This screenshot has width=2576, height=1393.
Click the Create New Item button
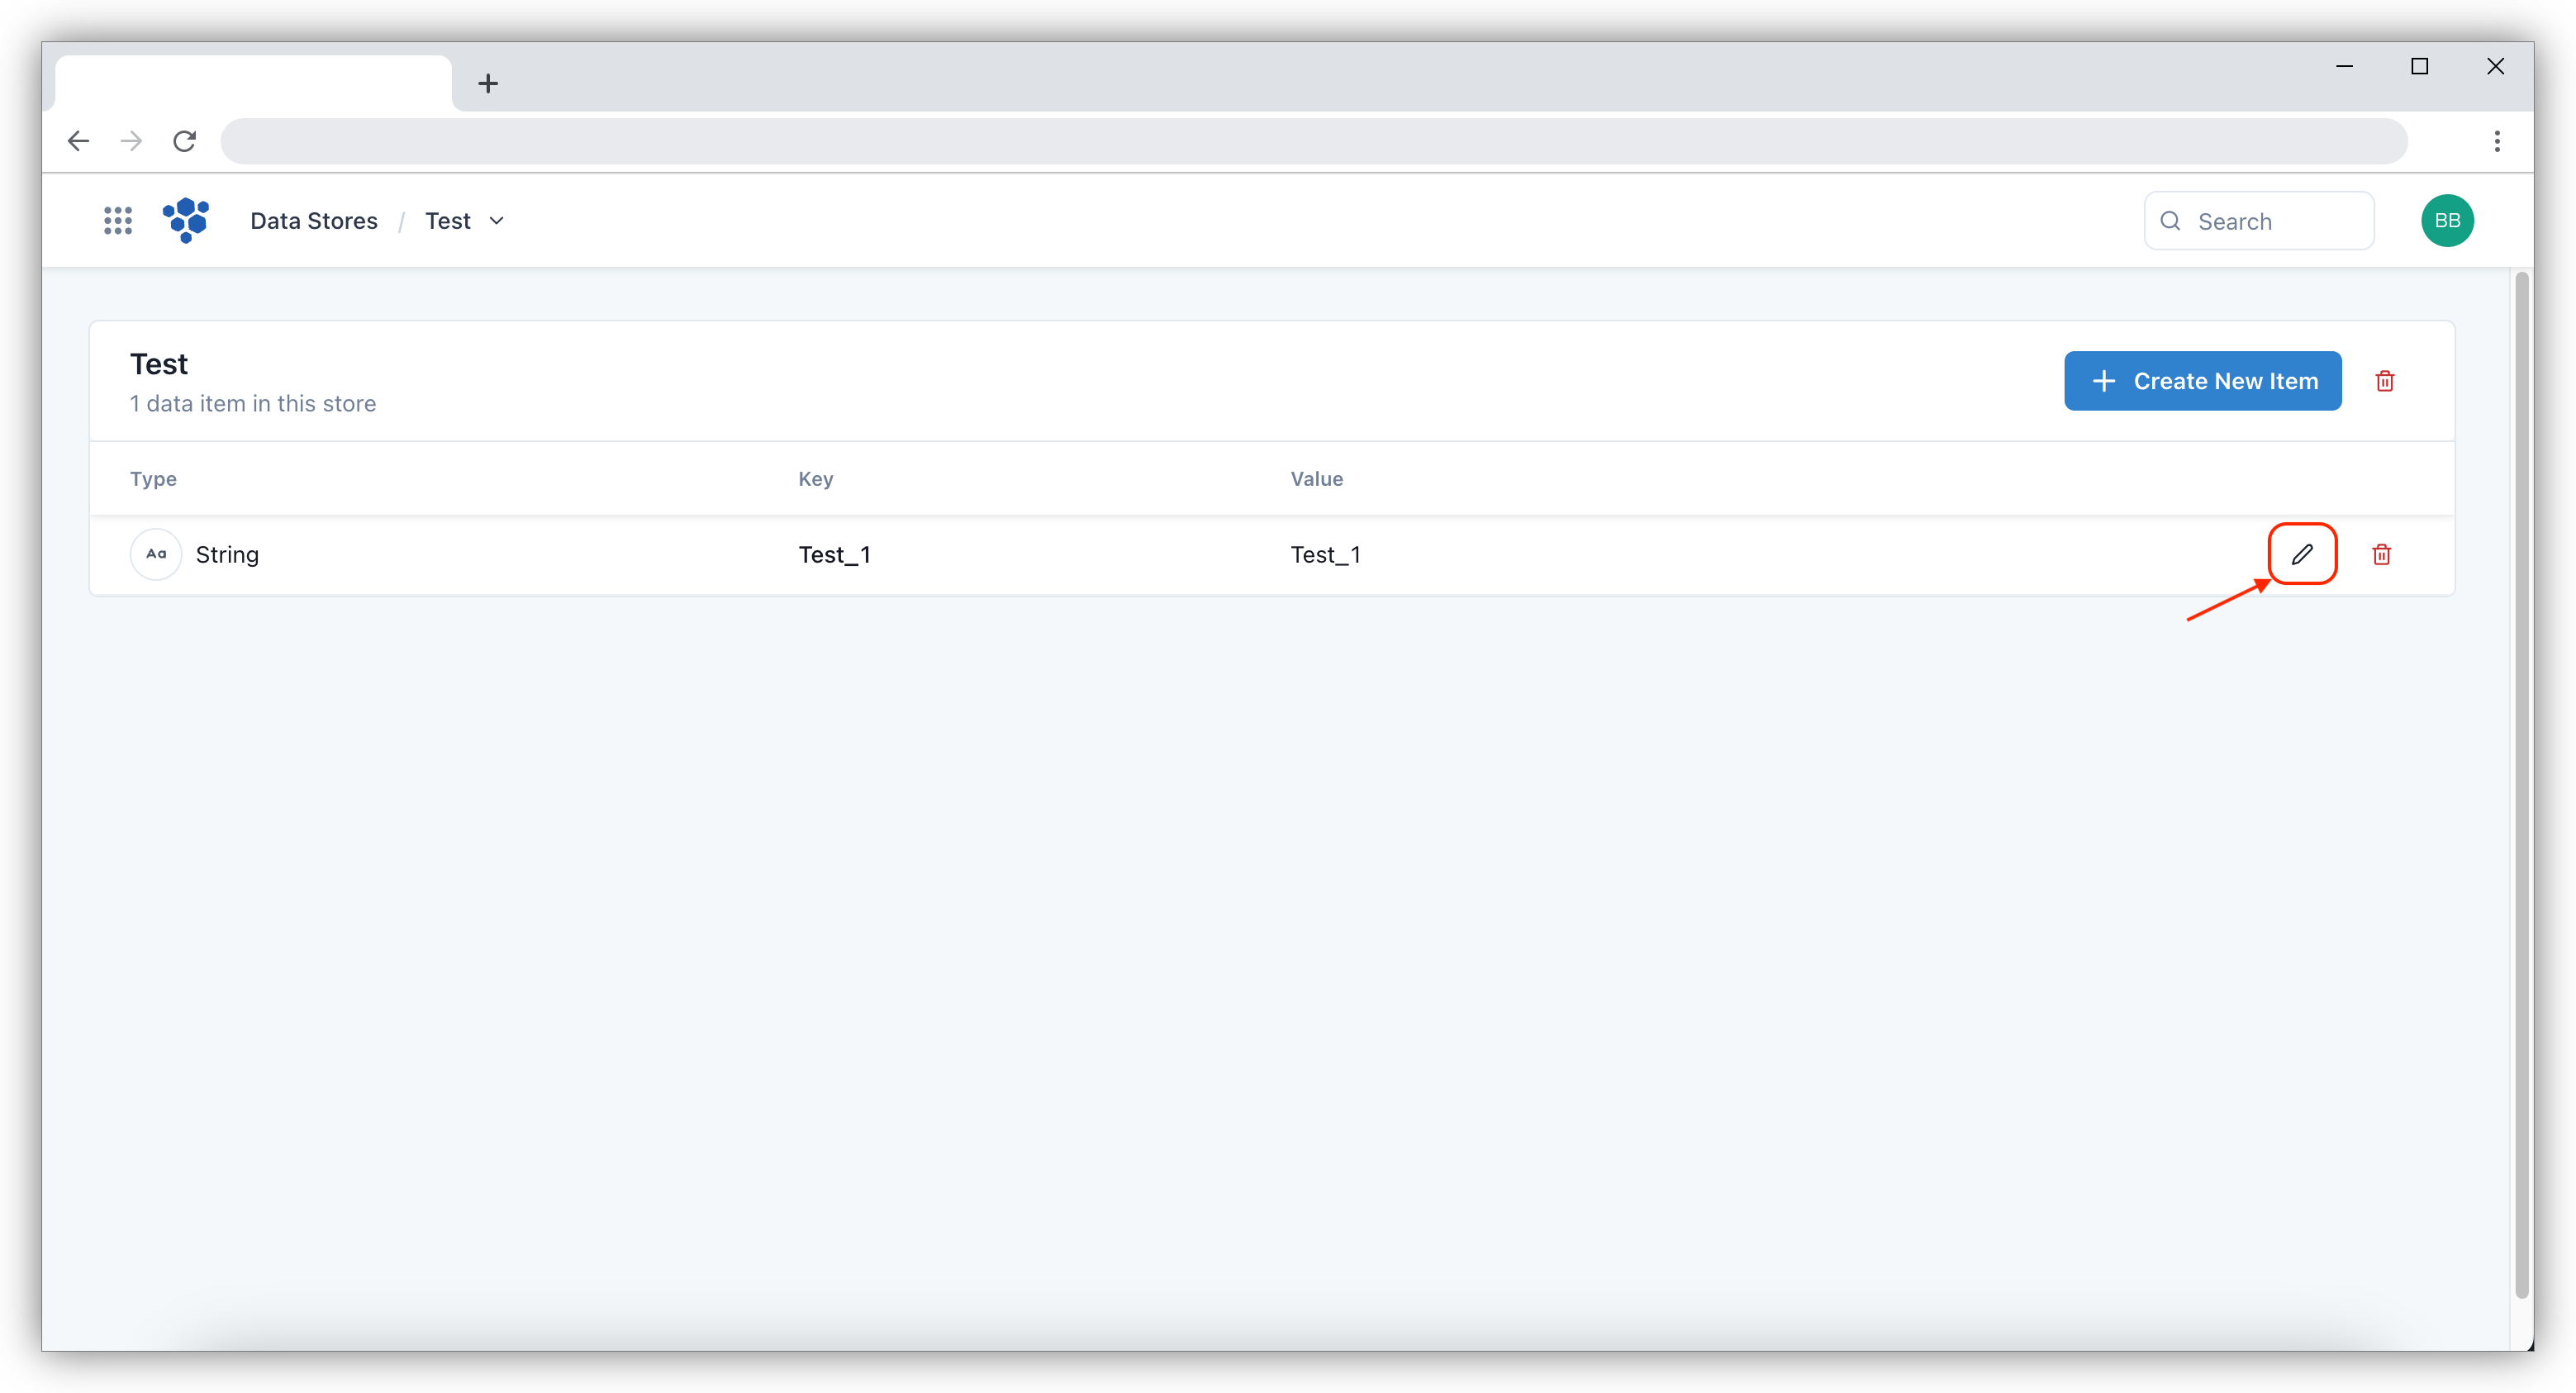[2202, 381]
